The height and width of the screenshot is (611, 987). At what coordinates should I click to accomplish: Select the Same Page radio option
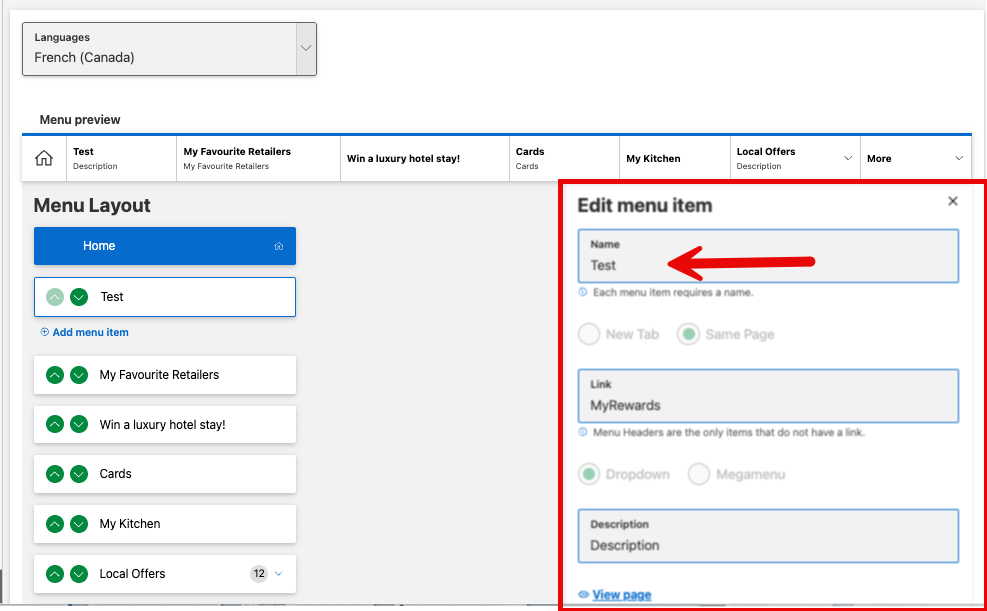click(x=689, y=334)
